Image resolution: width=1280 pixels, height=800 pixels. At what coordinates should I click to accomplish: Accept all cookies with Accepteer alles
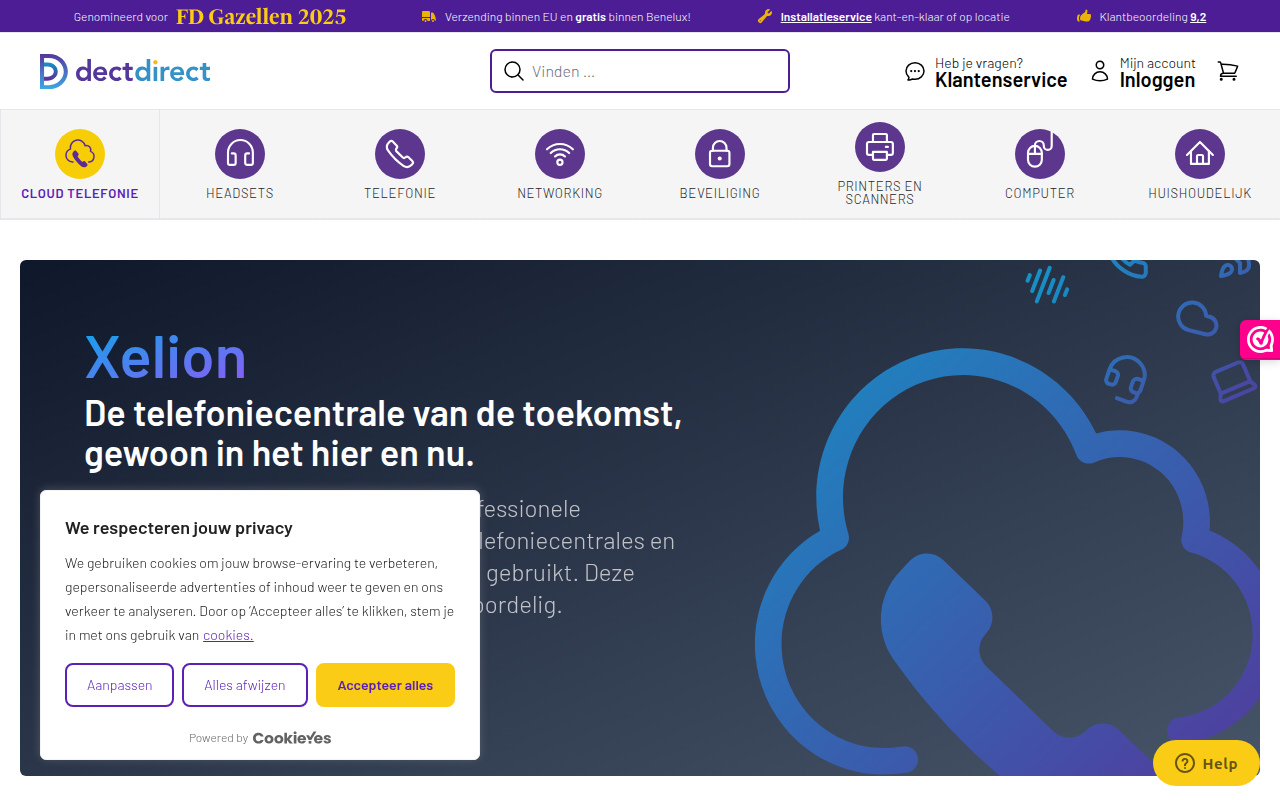[x=385, y=685]
